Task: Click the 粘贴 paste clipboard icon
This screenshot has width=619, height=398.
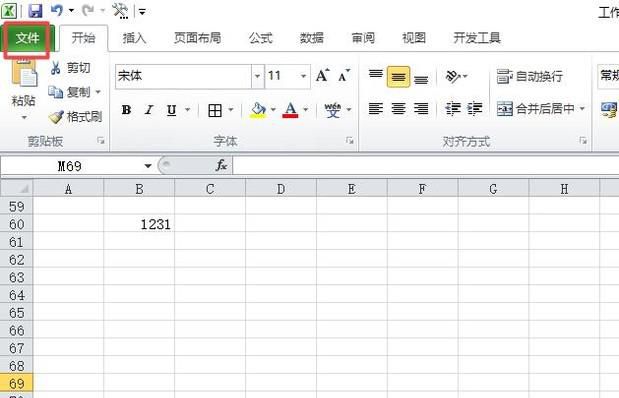Action: 24,73
